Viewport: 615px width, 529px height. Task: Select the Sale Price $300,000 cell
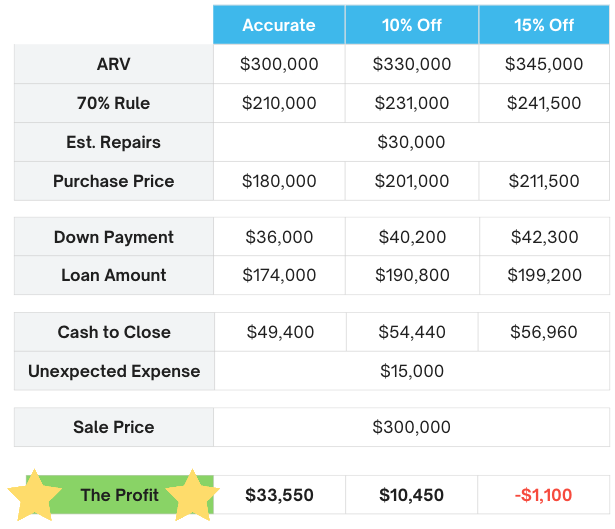click(411, 427)
